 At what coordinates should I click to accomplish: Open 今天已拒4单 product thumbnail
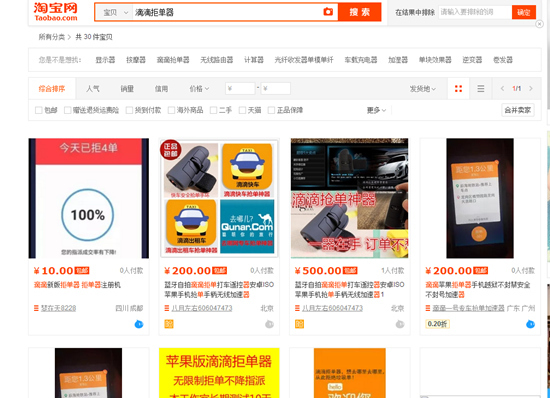point(89,198)
